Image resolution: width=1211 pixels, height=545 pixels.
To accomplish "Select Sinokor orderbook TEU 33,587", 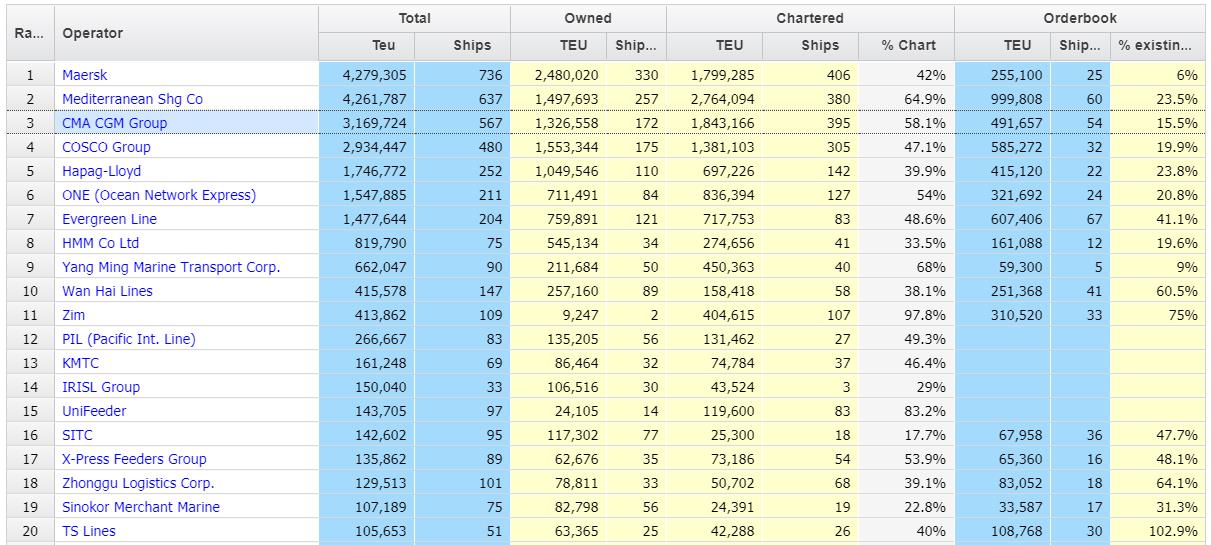I will [x=1003, y=507].
